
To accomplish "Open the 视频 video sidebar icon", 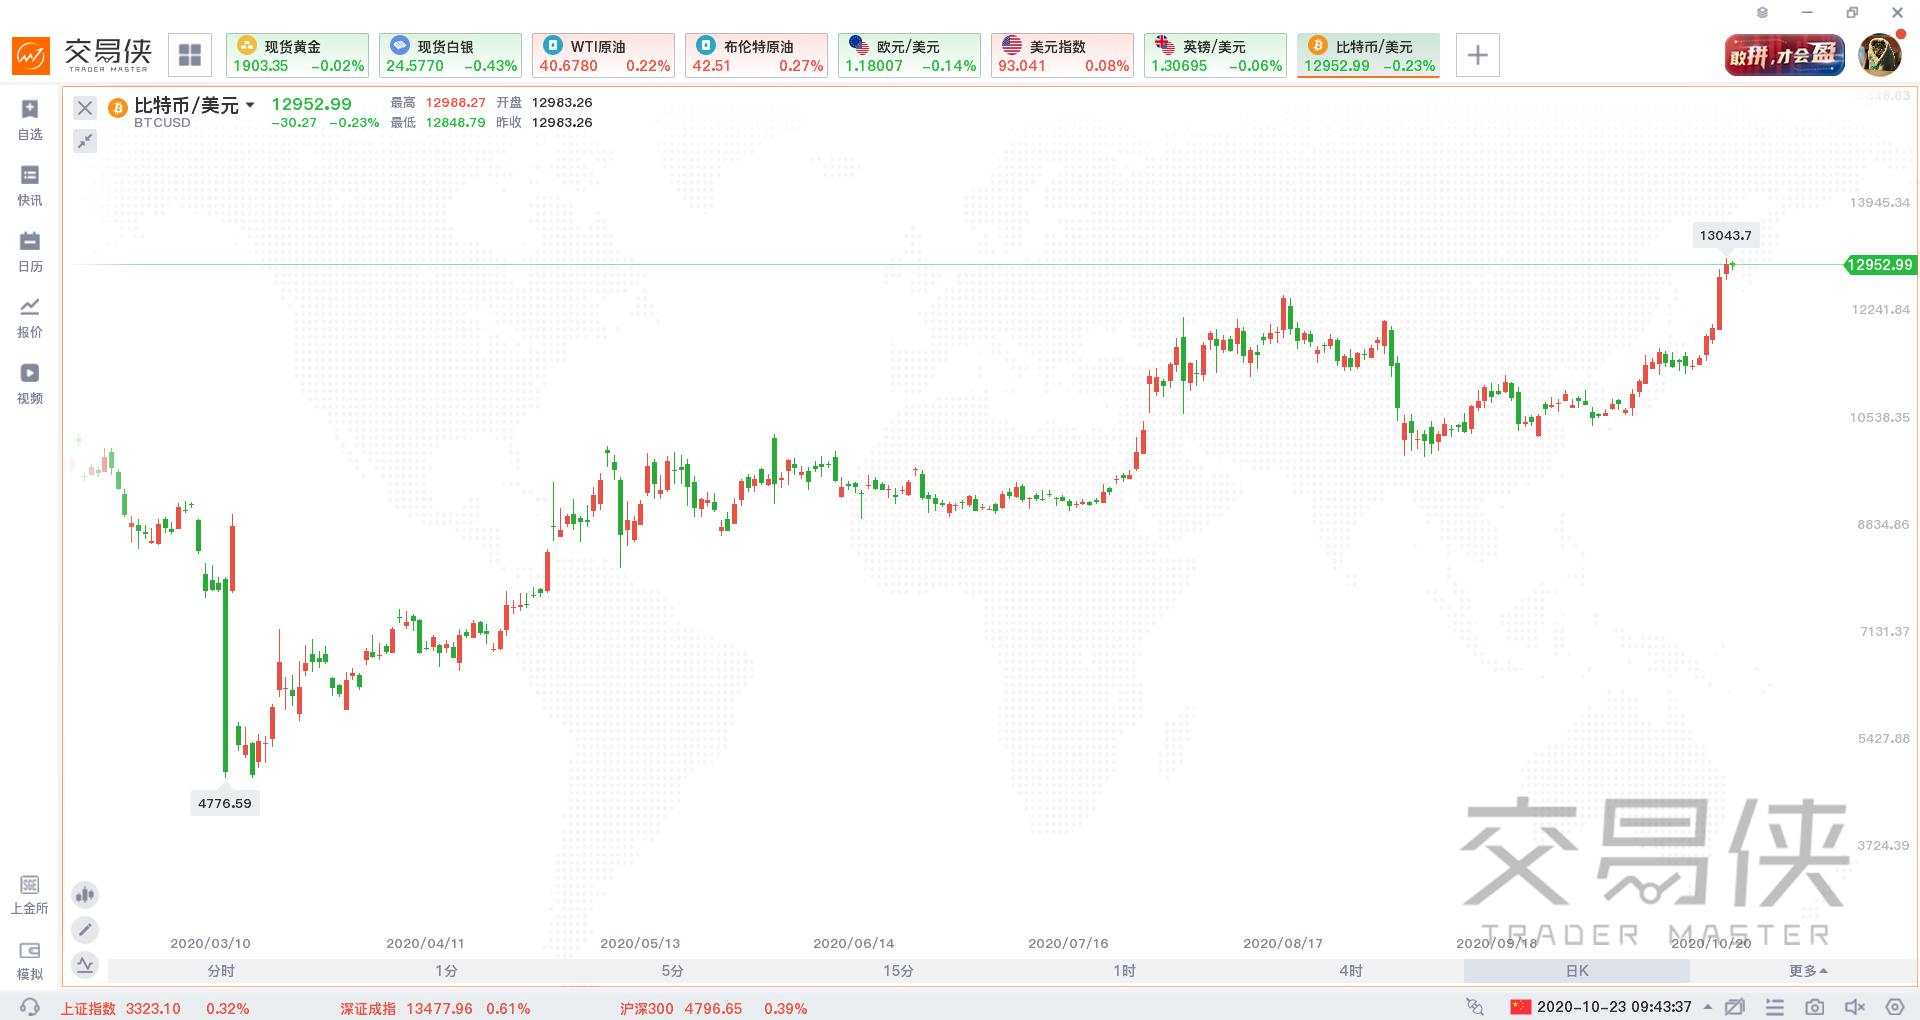I will tap(30, 383).
